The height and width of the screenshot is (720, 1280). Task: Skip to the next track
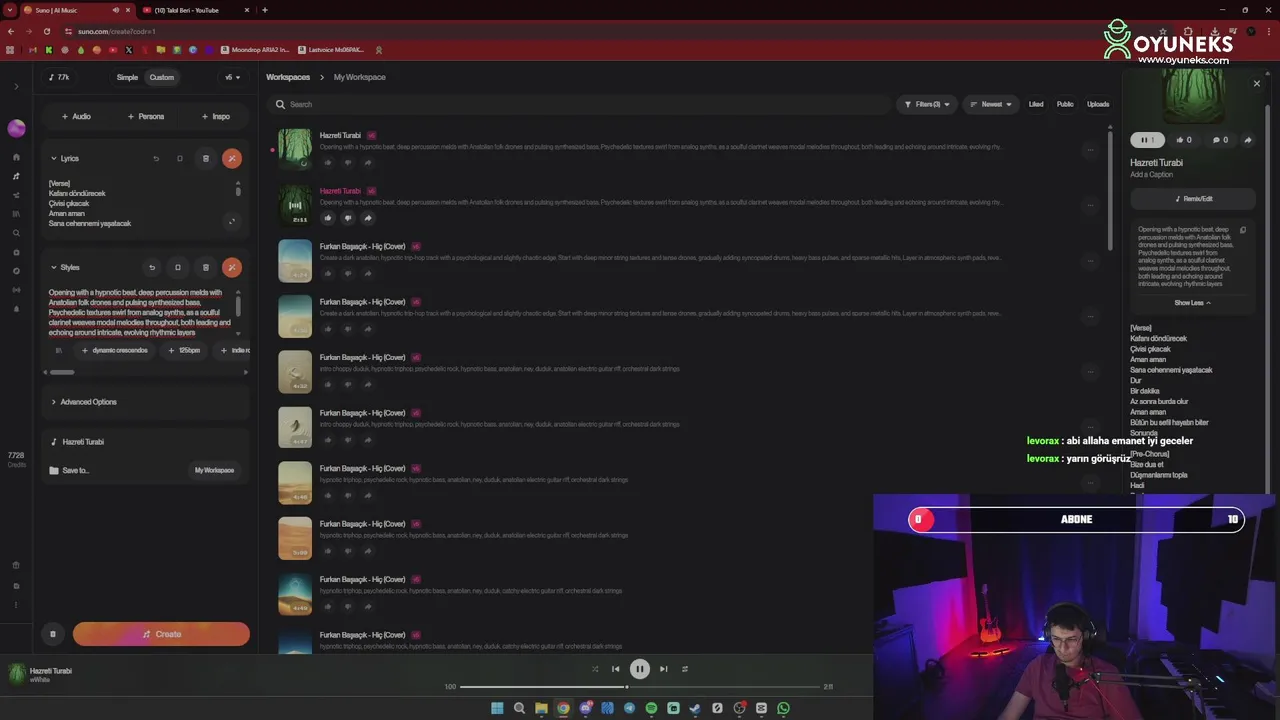point(663,669)
